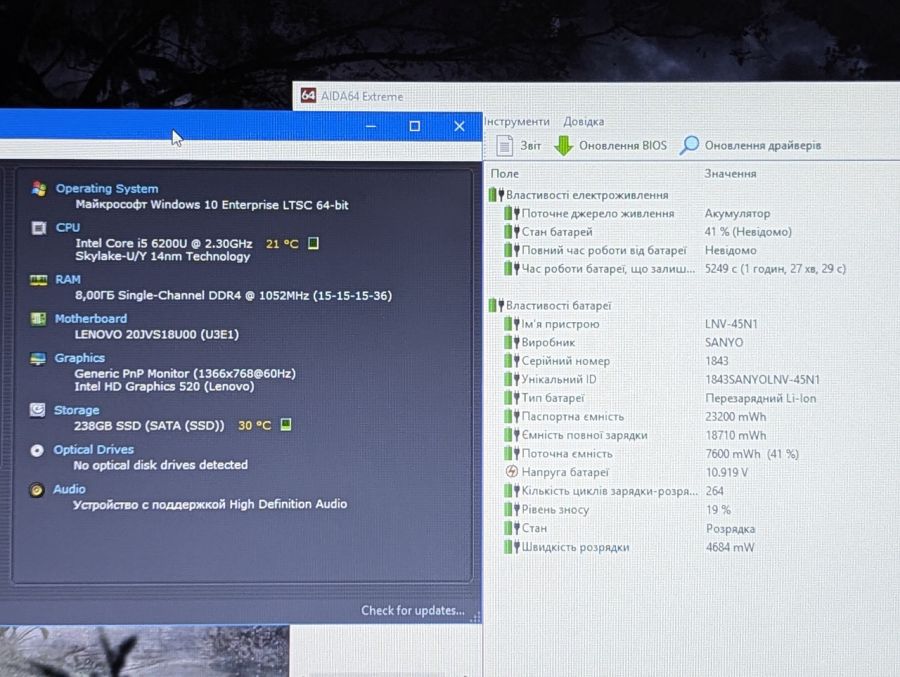
Task: Click Оновлення драйверів toolbar button
Action: tap(750, 145)
